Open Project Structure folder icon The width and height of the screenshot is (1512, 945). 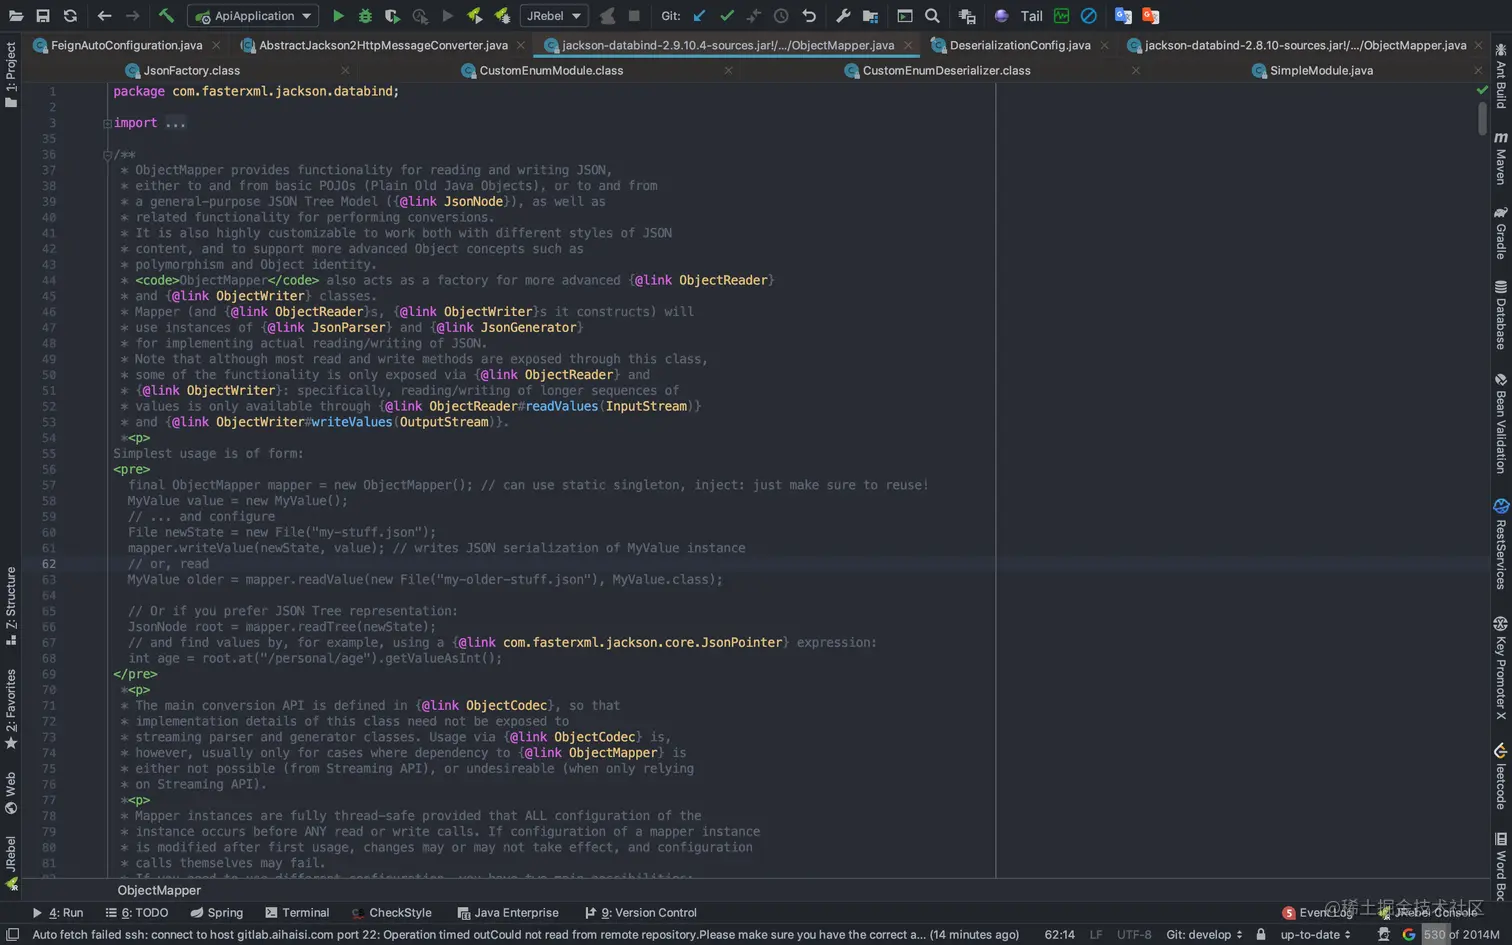tap(870, 16)
